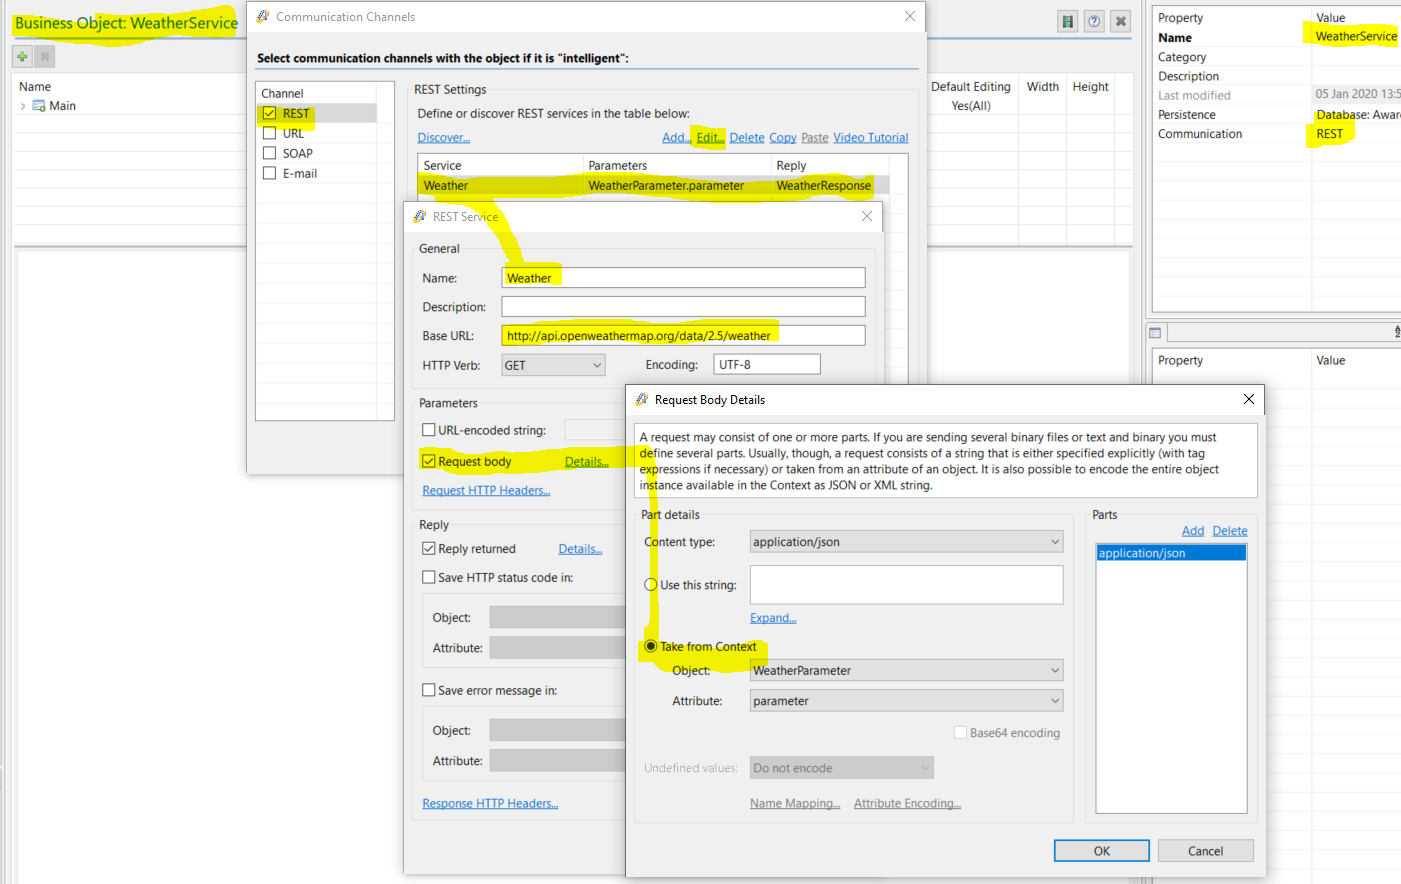Click the Edit link in REST Settings
Screen dimensions: 1401x884
[710, 138]
